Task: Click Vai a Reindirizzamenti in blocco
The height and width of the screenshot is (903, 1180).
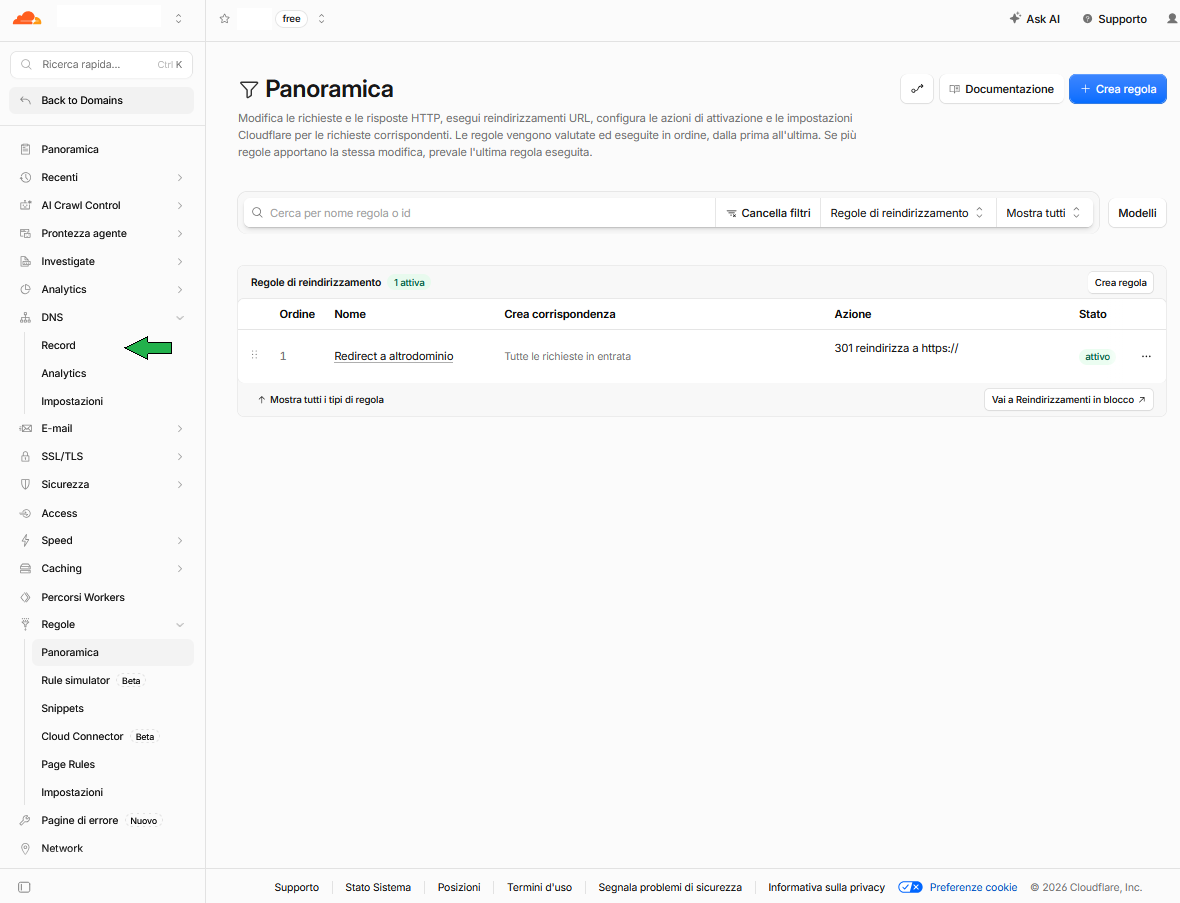Action: pyautogui.click(x=1069, y=400)
